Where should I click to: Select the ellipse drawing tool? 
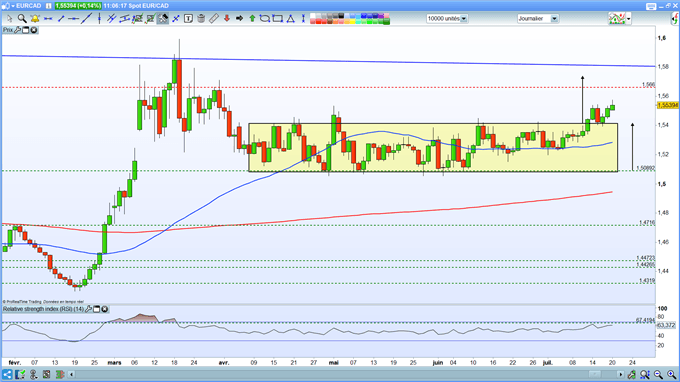click(265, 19)
